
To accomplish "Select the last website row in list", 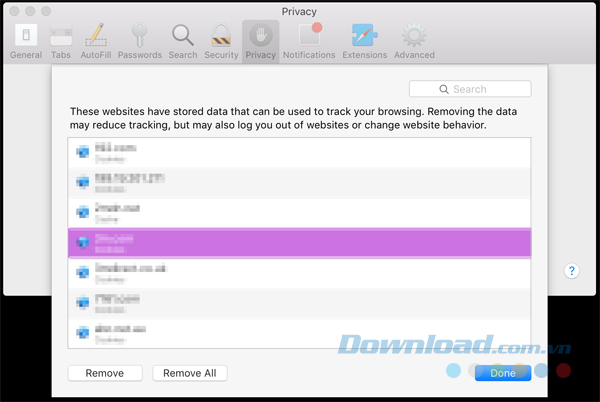I will 299,333.
